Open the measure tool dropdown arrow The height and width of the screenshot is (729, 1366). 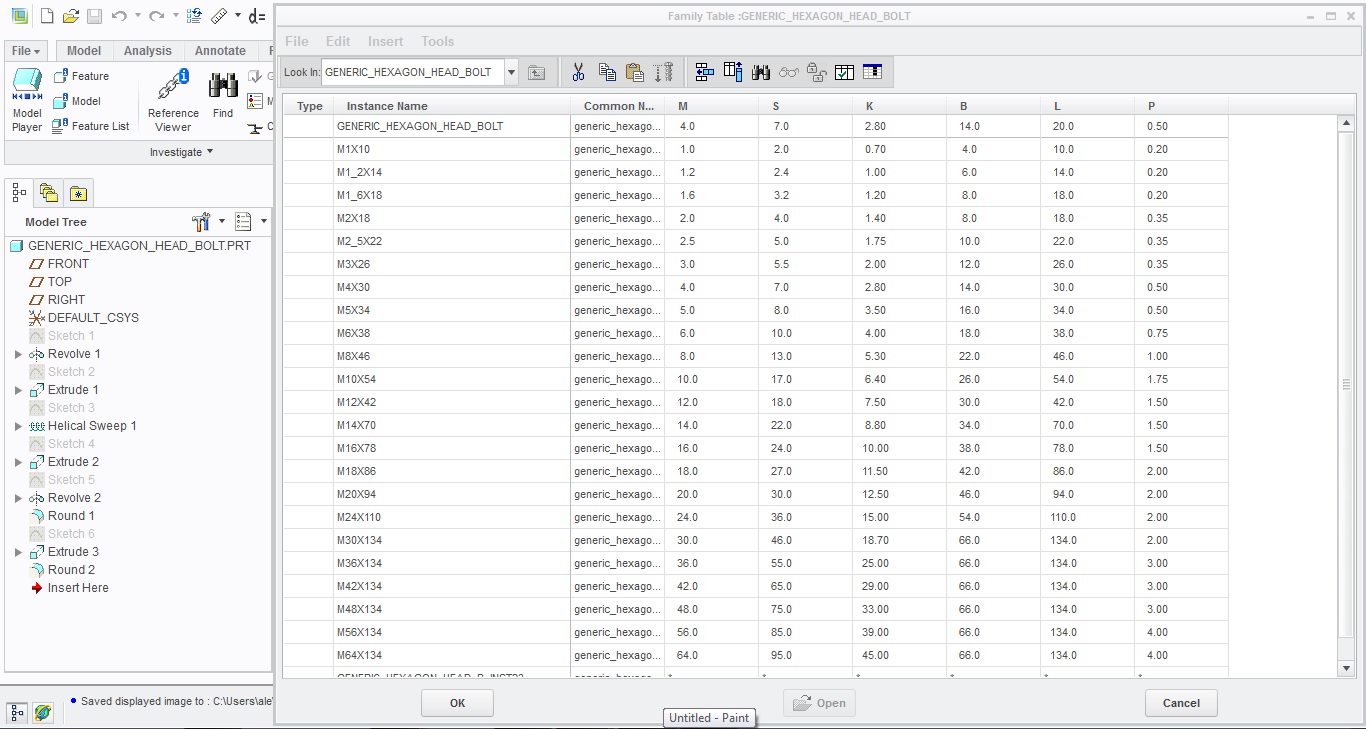237,16
